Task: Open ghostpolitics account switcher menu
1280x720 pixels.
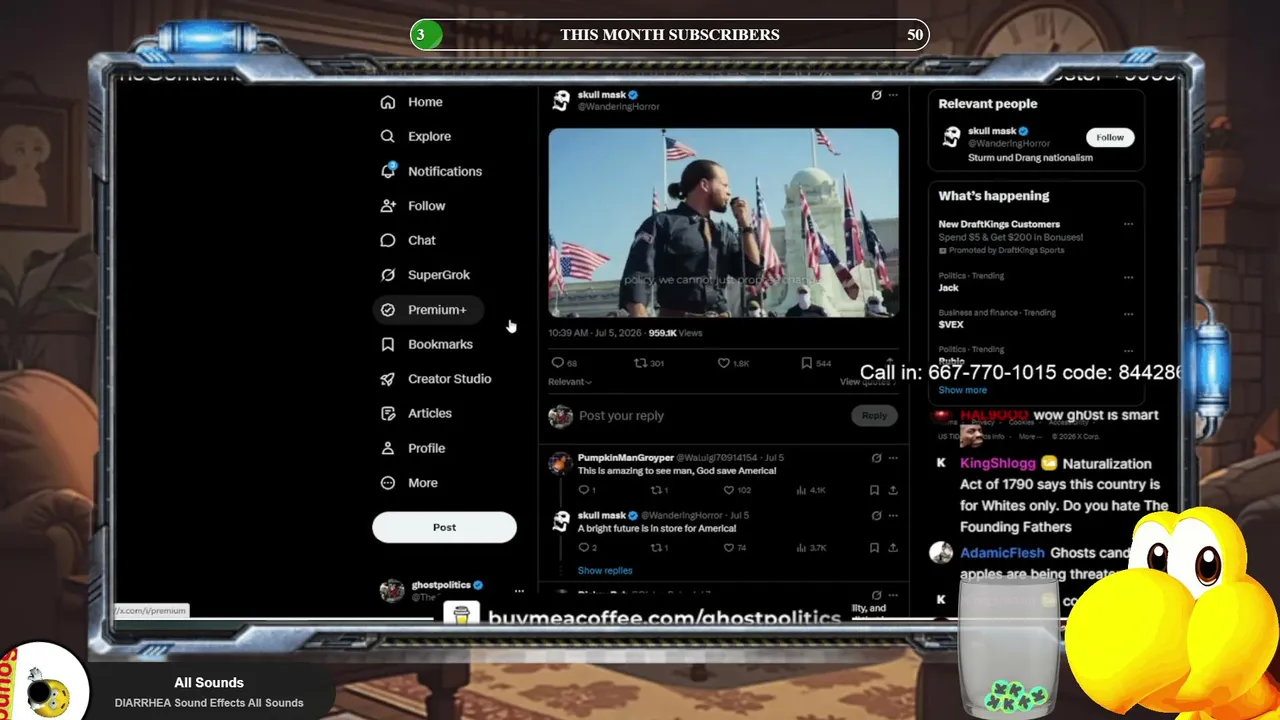Action: point(518,591)
